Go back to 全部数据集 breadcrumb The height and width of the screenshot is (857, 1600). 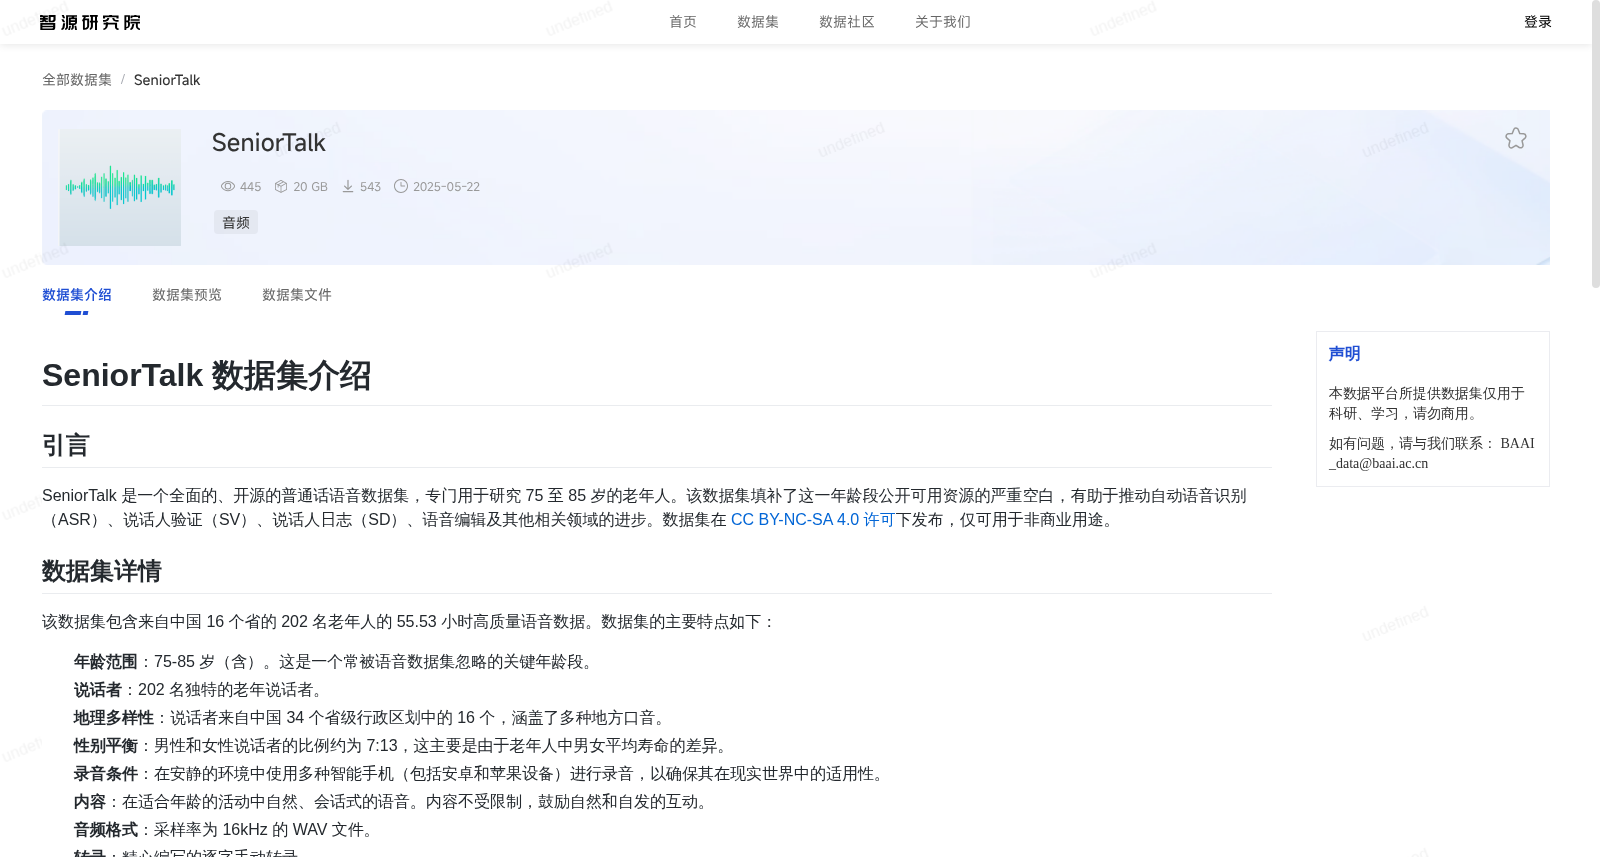tap(77, 80)
